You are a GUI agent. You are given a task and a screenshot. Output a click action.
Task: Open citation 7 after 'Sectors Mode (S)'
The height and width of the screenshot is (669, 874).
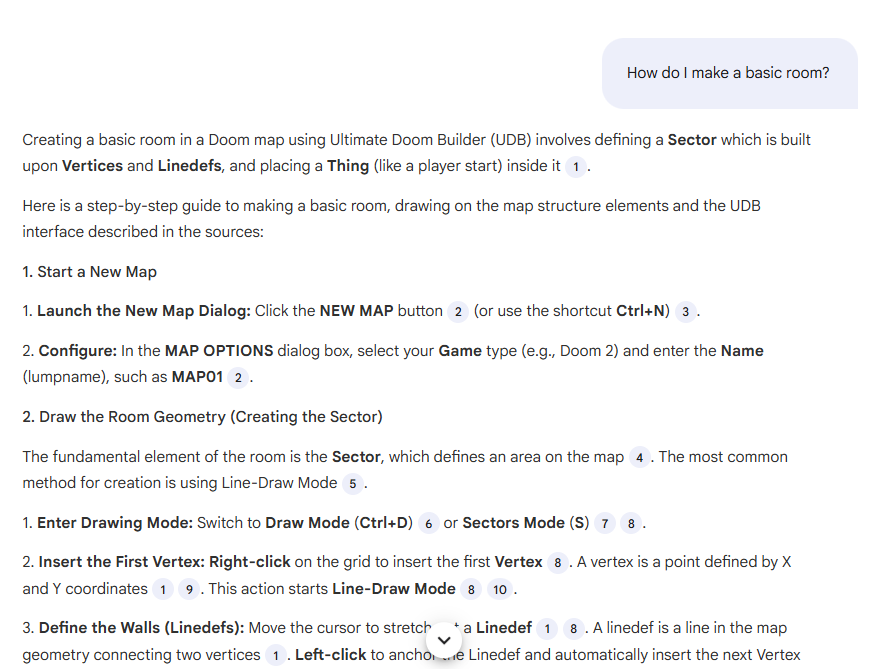pos(605,523)
